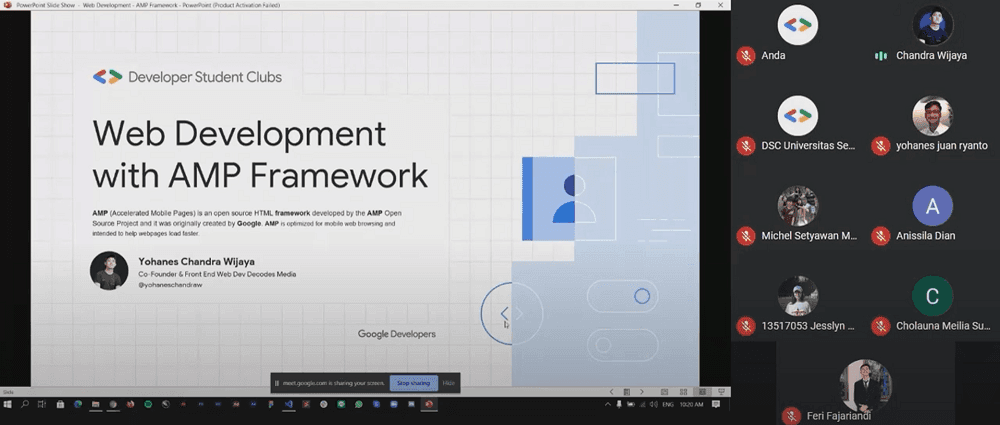1000x425 pixels.
Task: Click the Stop sharing button
Action: (x=413, y=383)
